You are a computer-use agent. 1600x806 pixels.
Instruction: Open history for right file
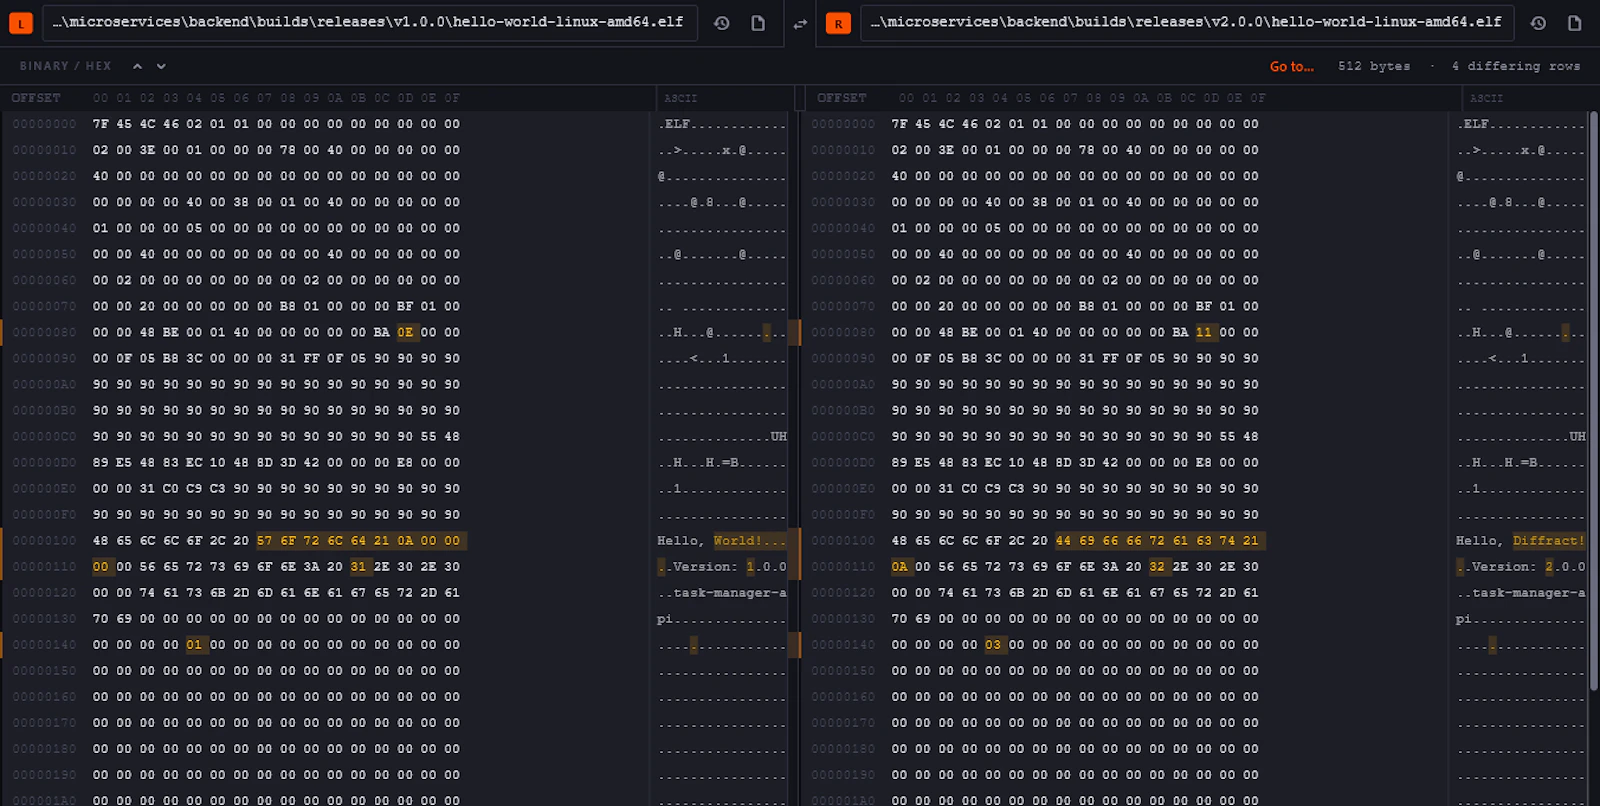1538,23
